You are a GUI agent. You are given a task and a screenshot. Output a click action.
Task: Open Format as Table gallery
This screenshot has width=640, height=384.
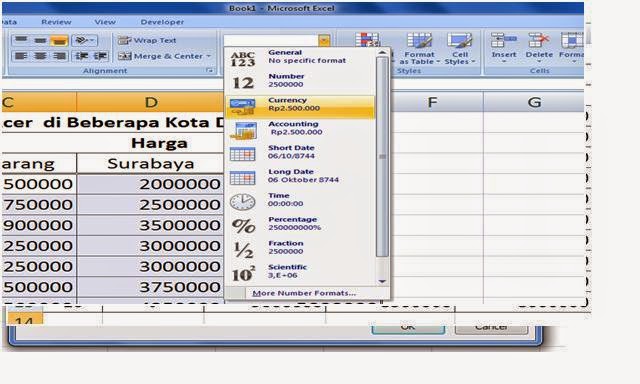[420, 49]
